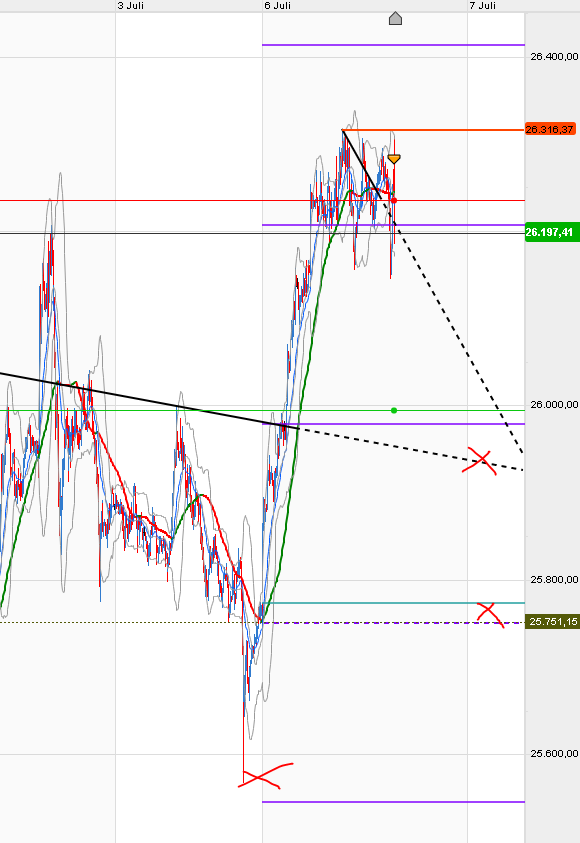
Task: Click the red dot on the red horizontal line
Action: pyautogui.click(x=394, y=201)
